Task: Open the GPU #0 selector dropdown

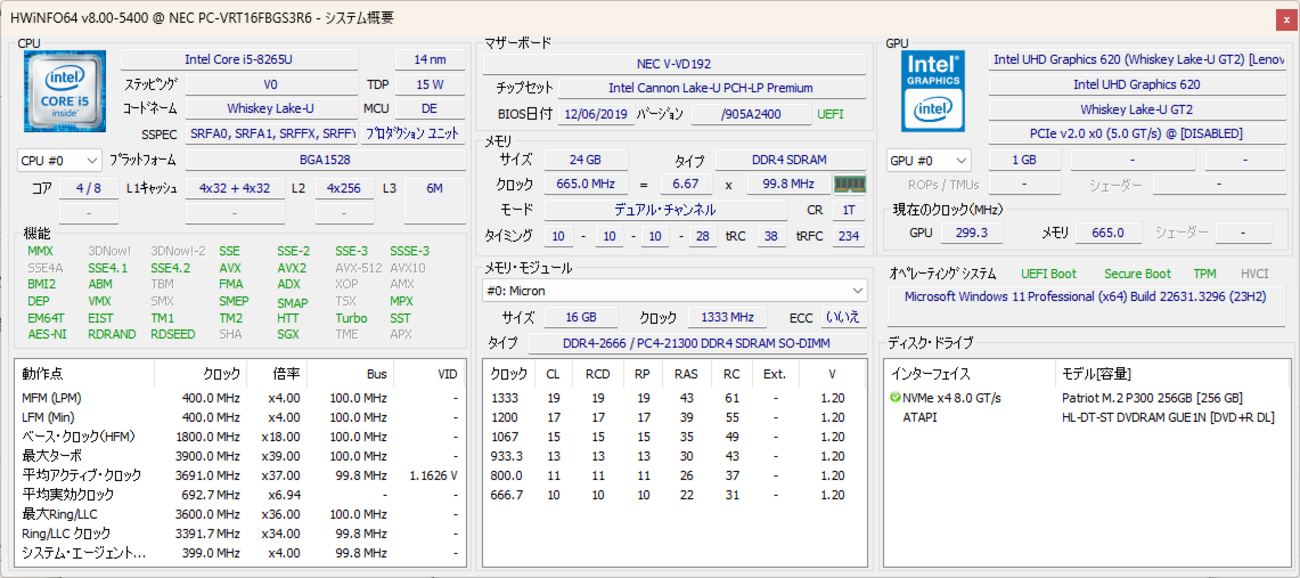Action: 929,160
